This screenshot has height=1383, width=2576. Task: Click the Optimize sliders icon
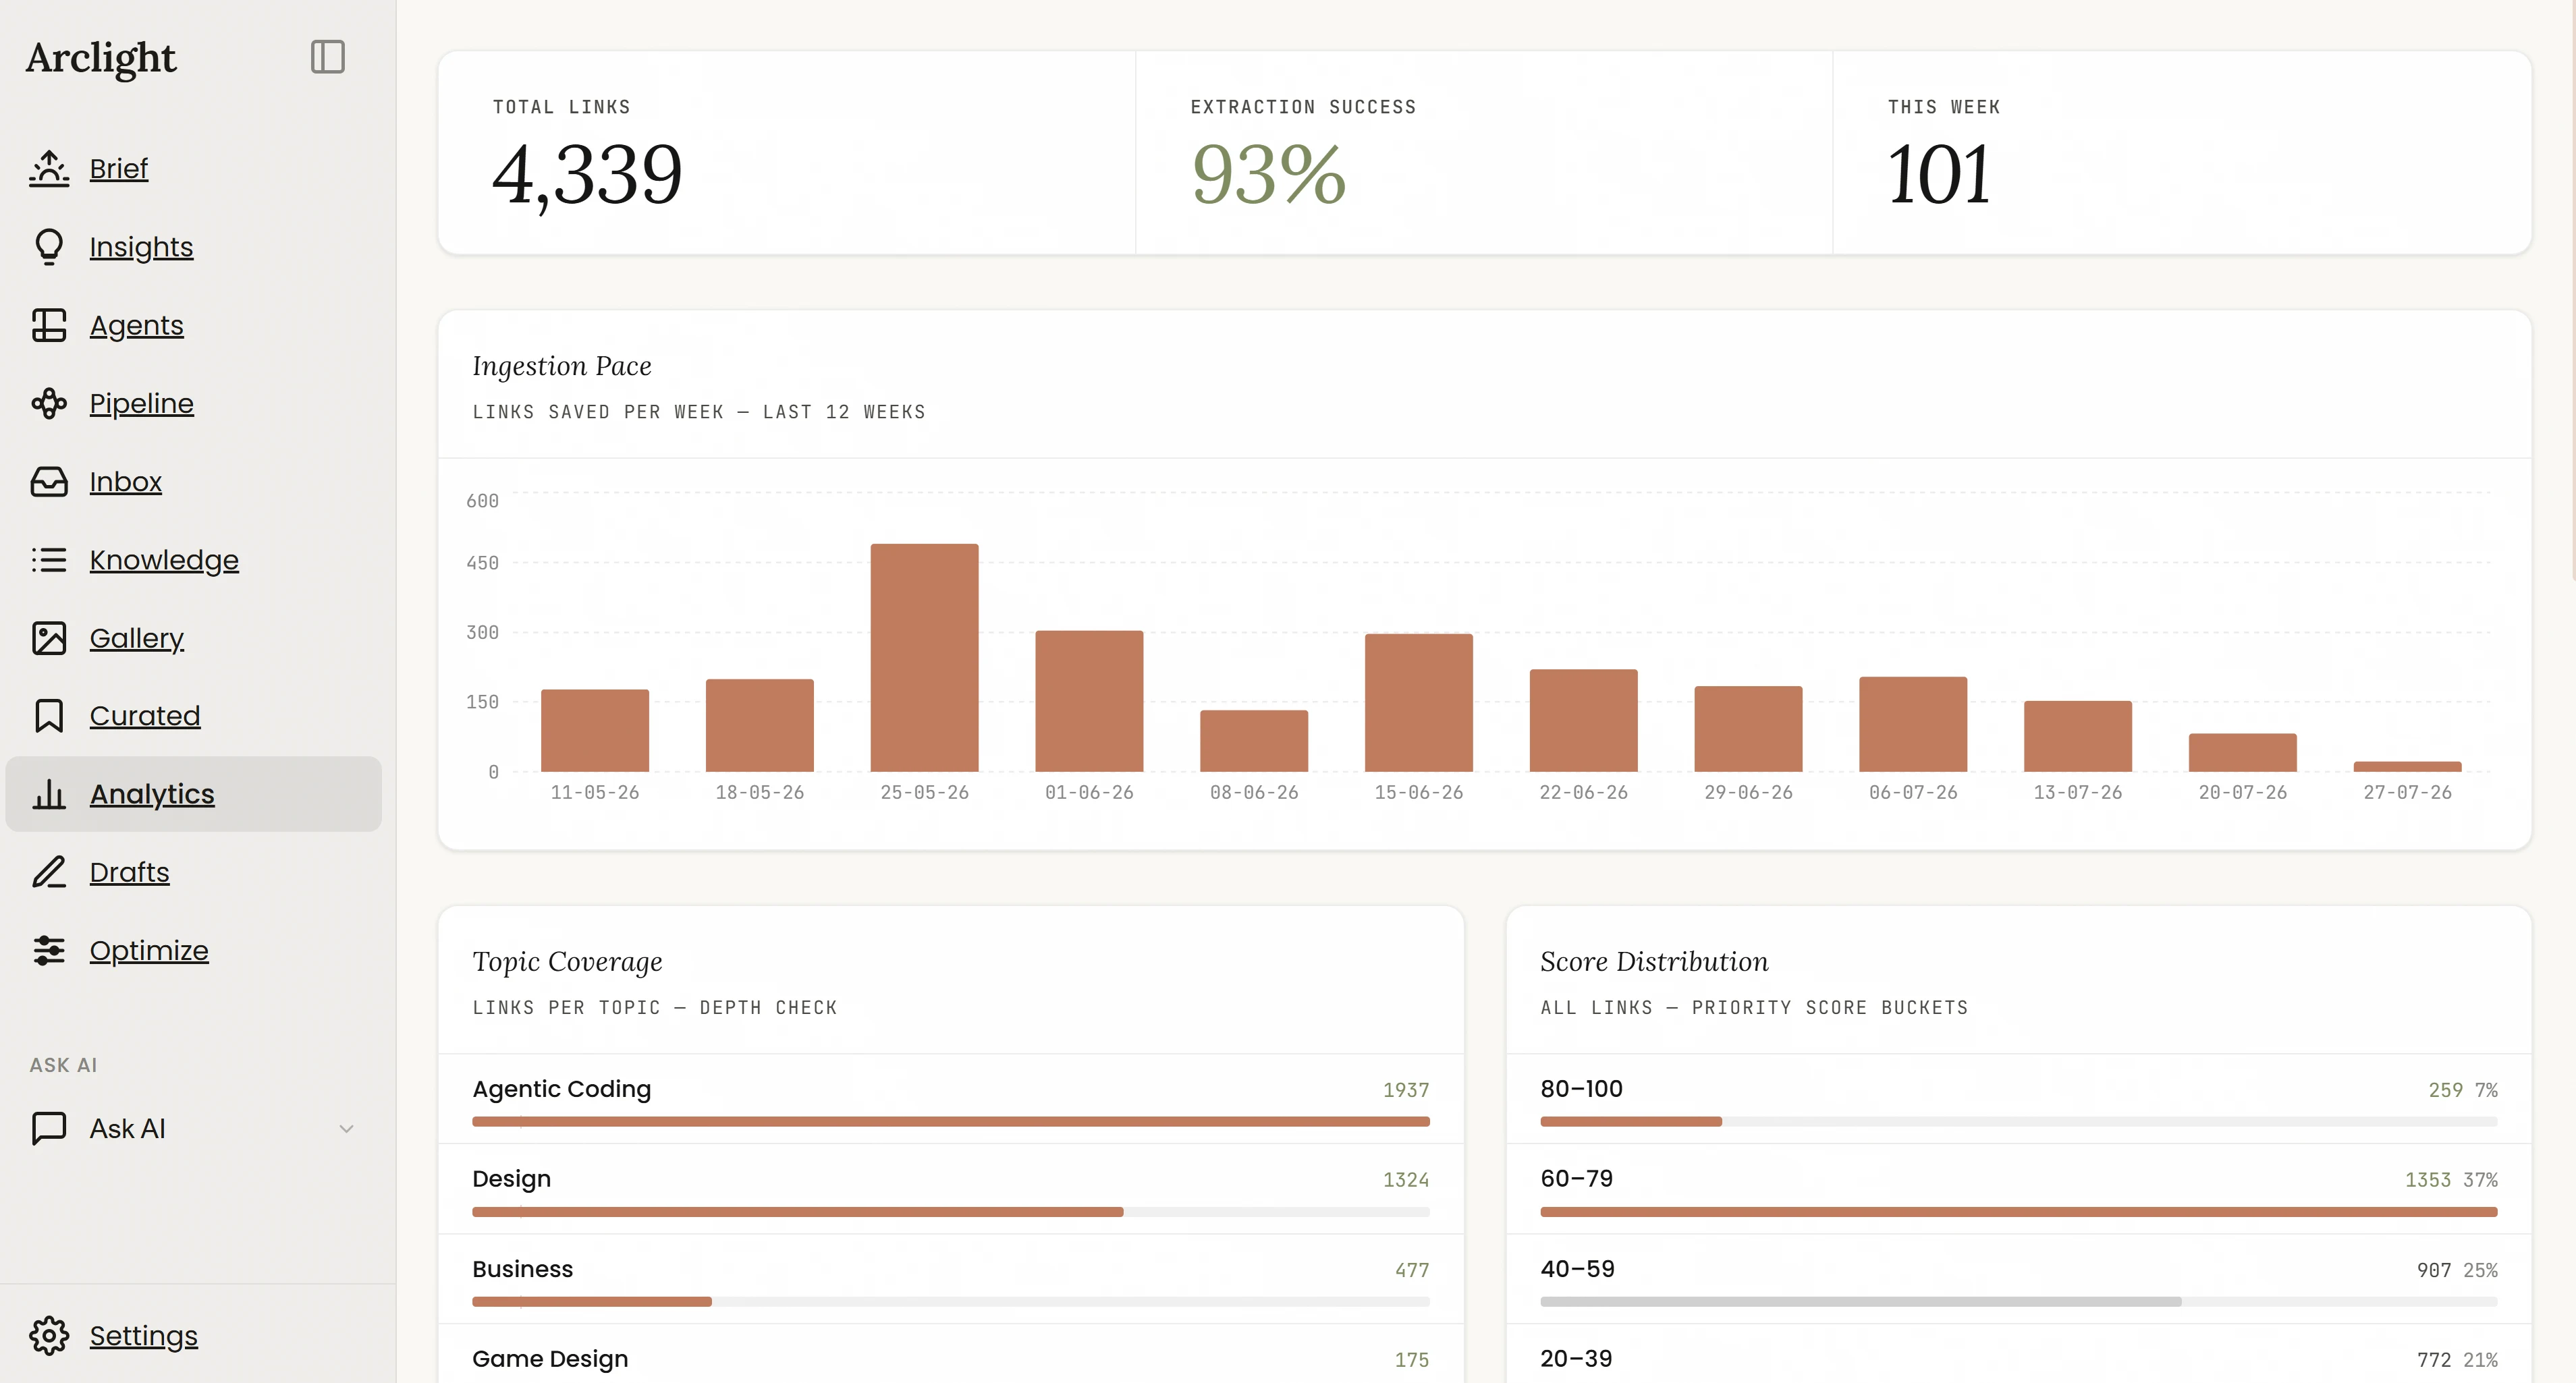tap(49, 950)
